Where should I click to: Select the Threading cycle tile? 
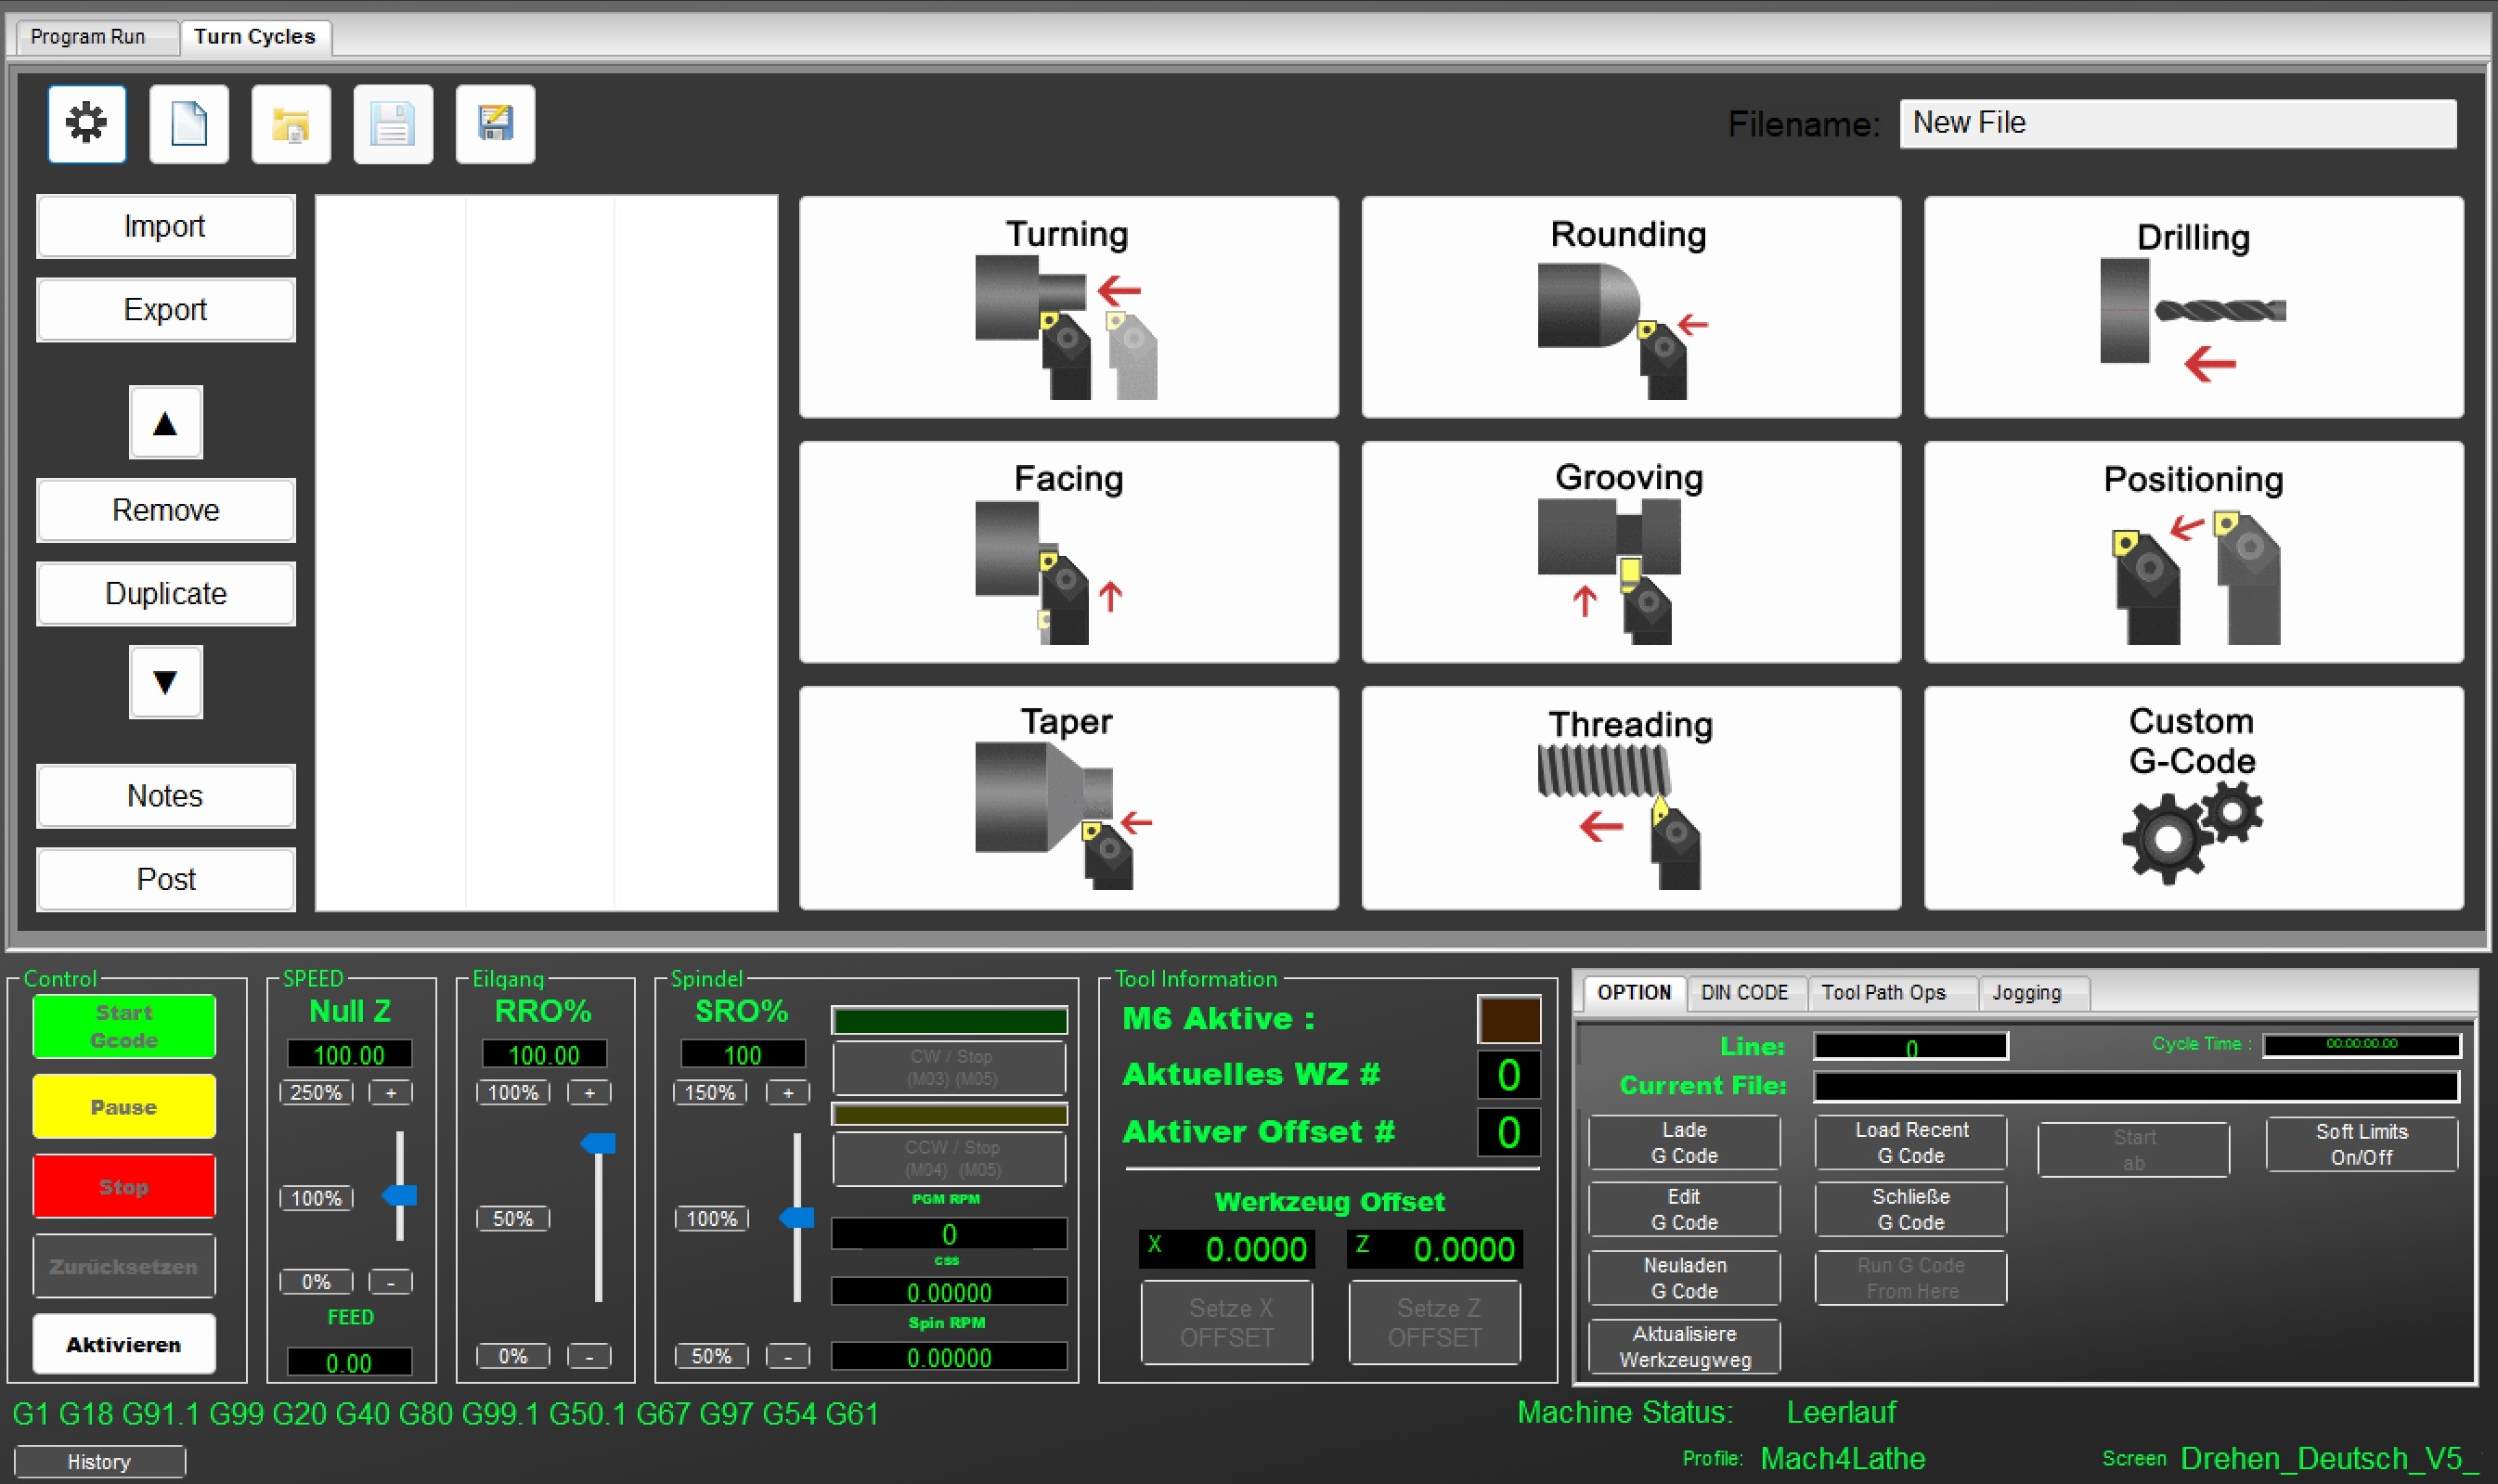tap(1631, 798)
